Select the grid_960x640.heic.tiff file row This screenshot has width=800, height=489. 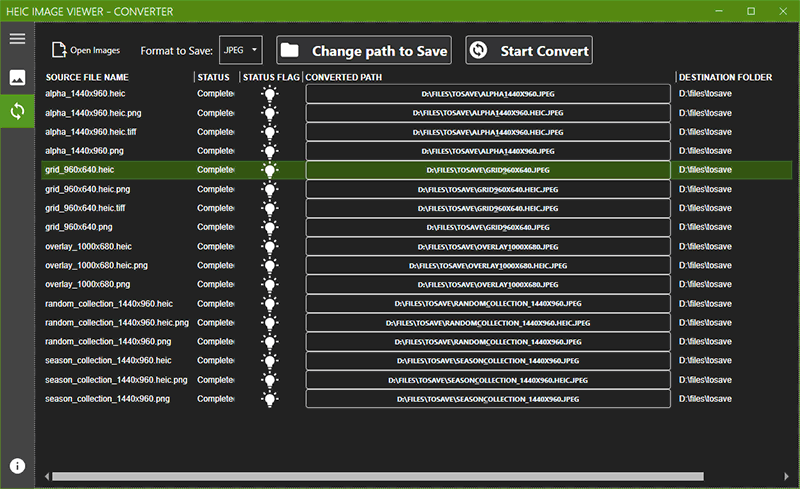pos(85,208)
